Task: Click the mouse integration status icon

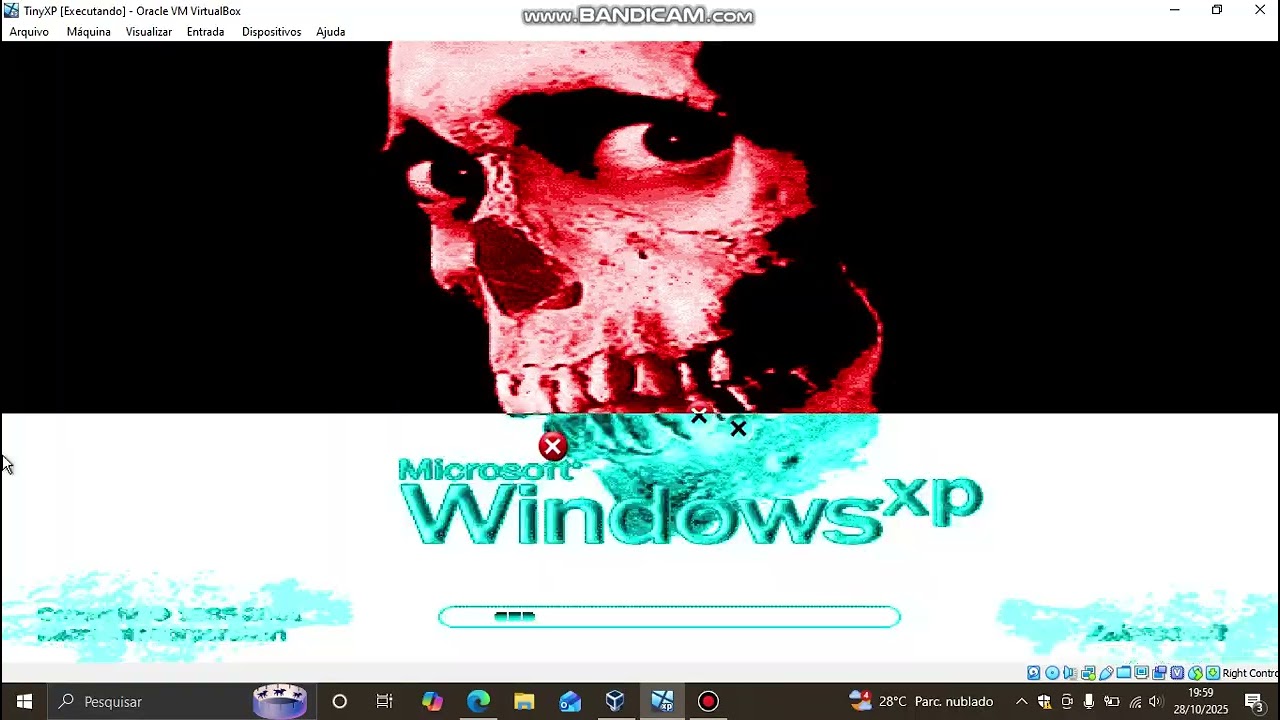Action: click(x=1196, y=673)
